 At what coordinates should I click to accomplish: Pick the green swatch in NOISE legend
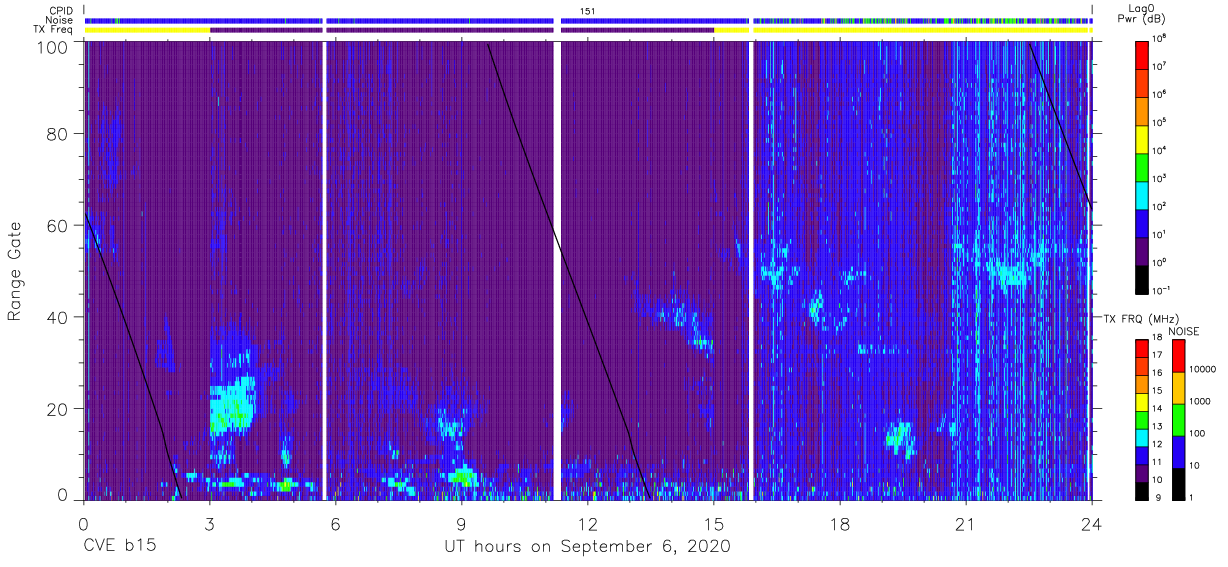[x=1178, y=419]
